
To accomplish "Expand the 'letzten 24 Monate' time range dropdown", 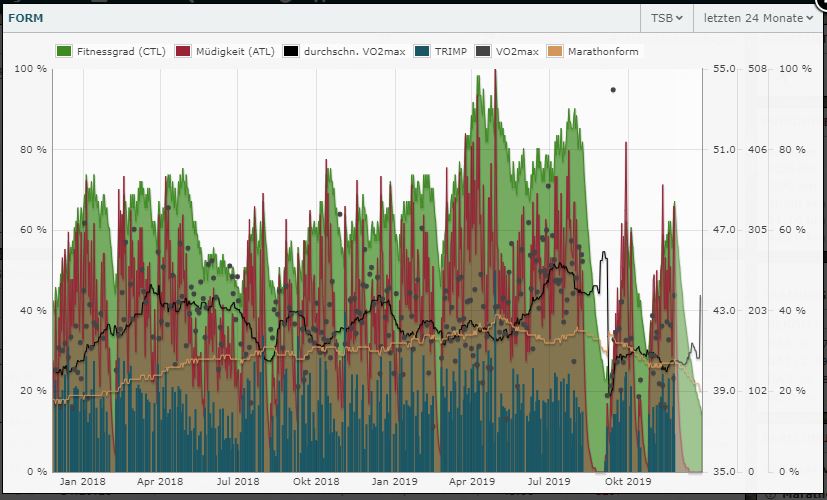I will tap(757, 17).
